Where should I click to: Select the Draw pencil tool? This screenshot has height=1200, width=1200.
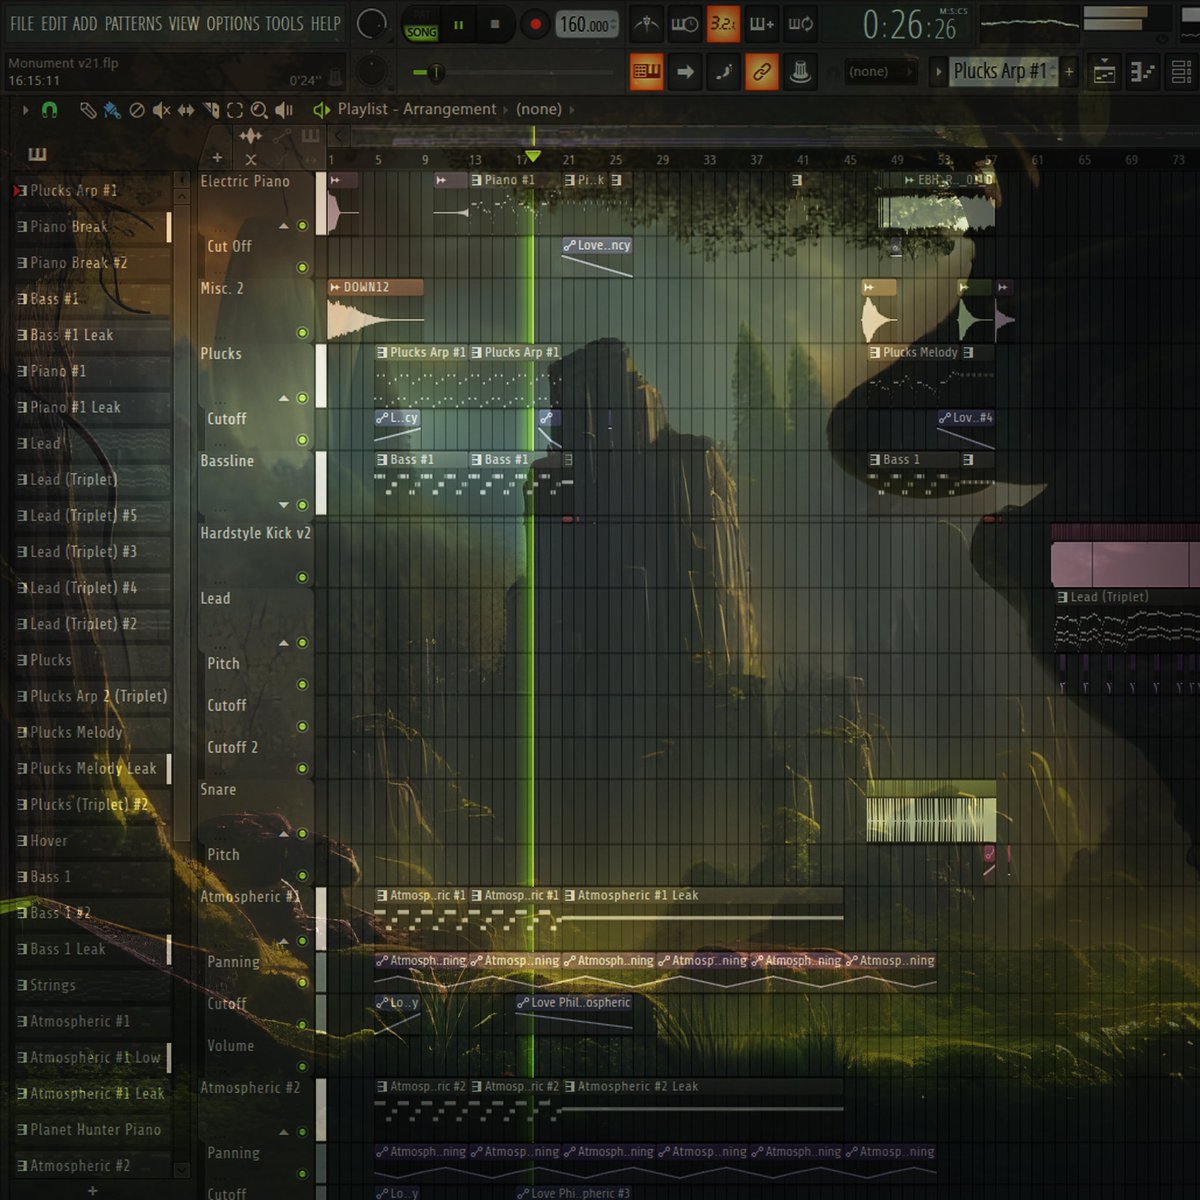(x=88, y=110)
